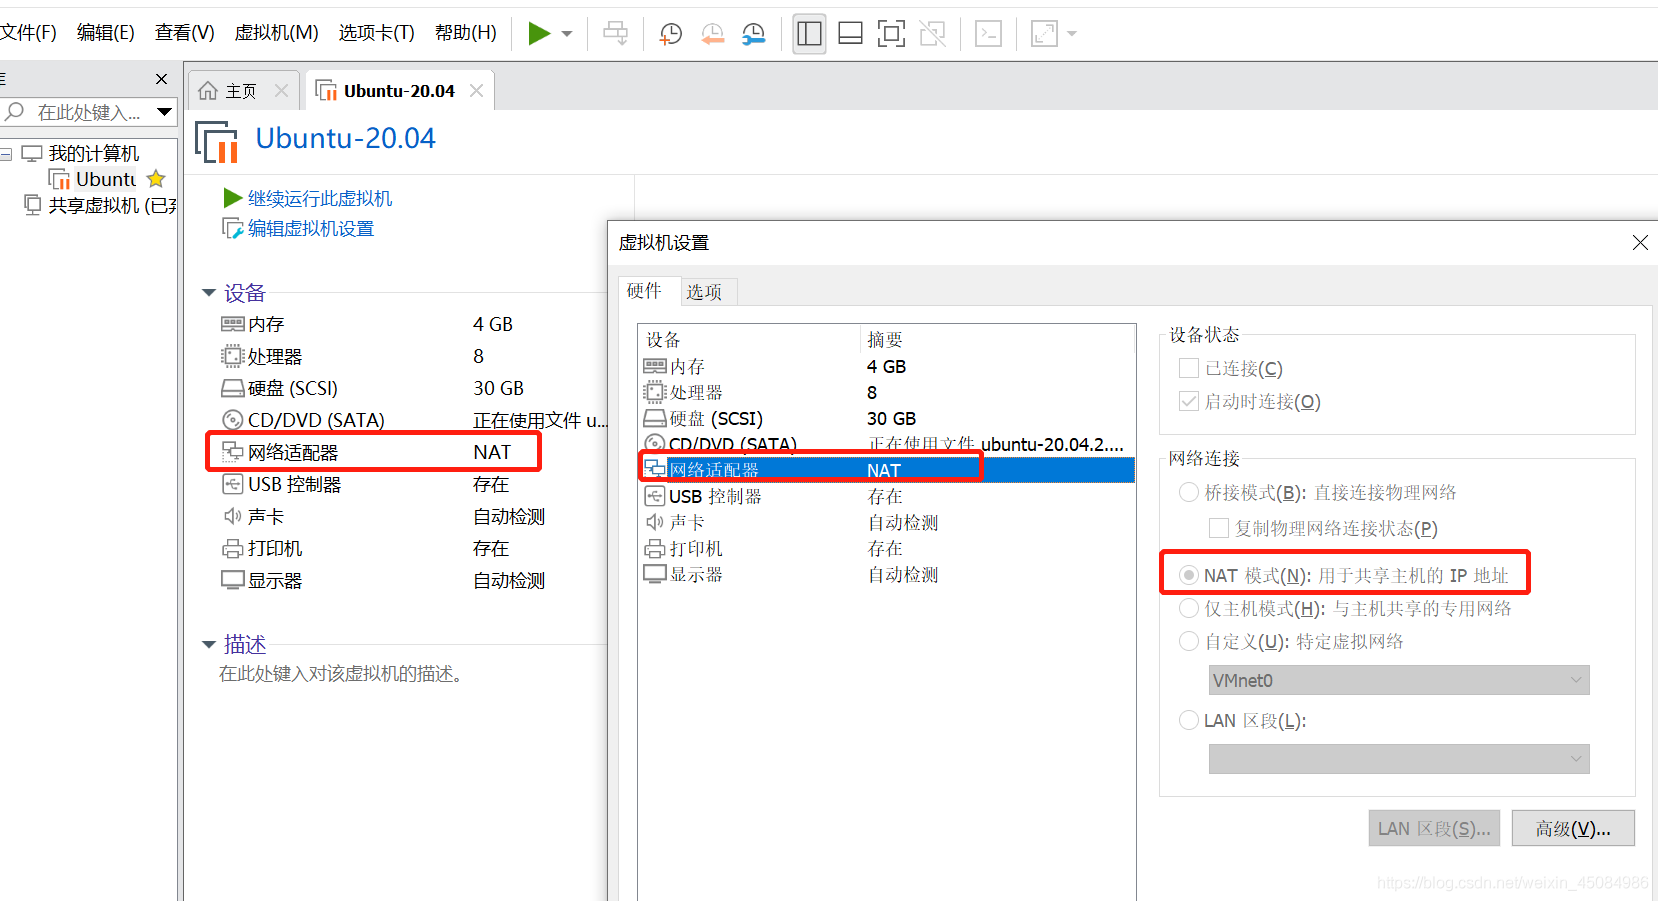Show the tab thumbnail bar
1658x901 pixels.
point(850,33)
